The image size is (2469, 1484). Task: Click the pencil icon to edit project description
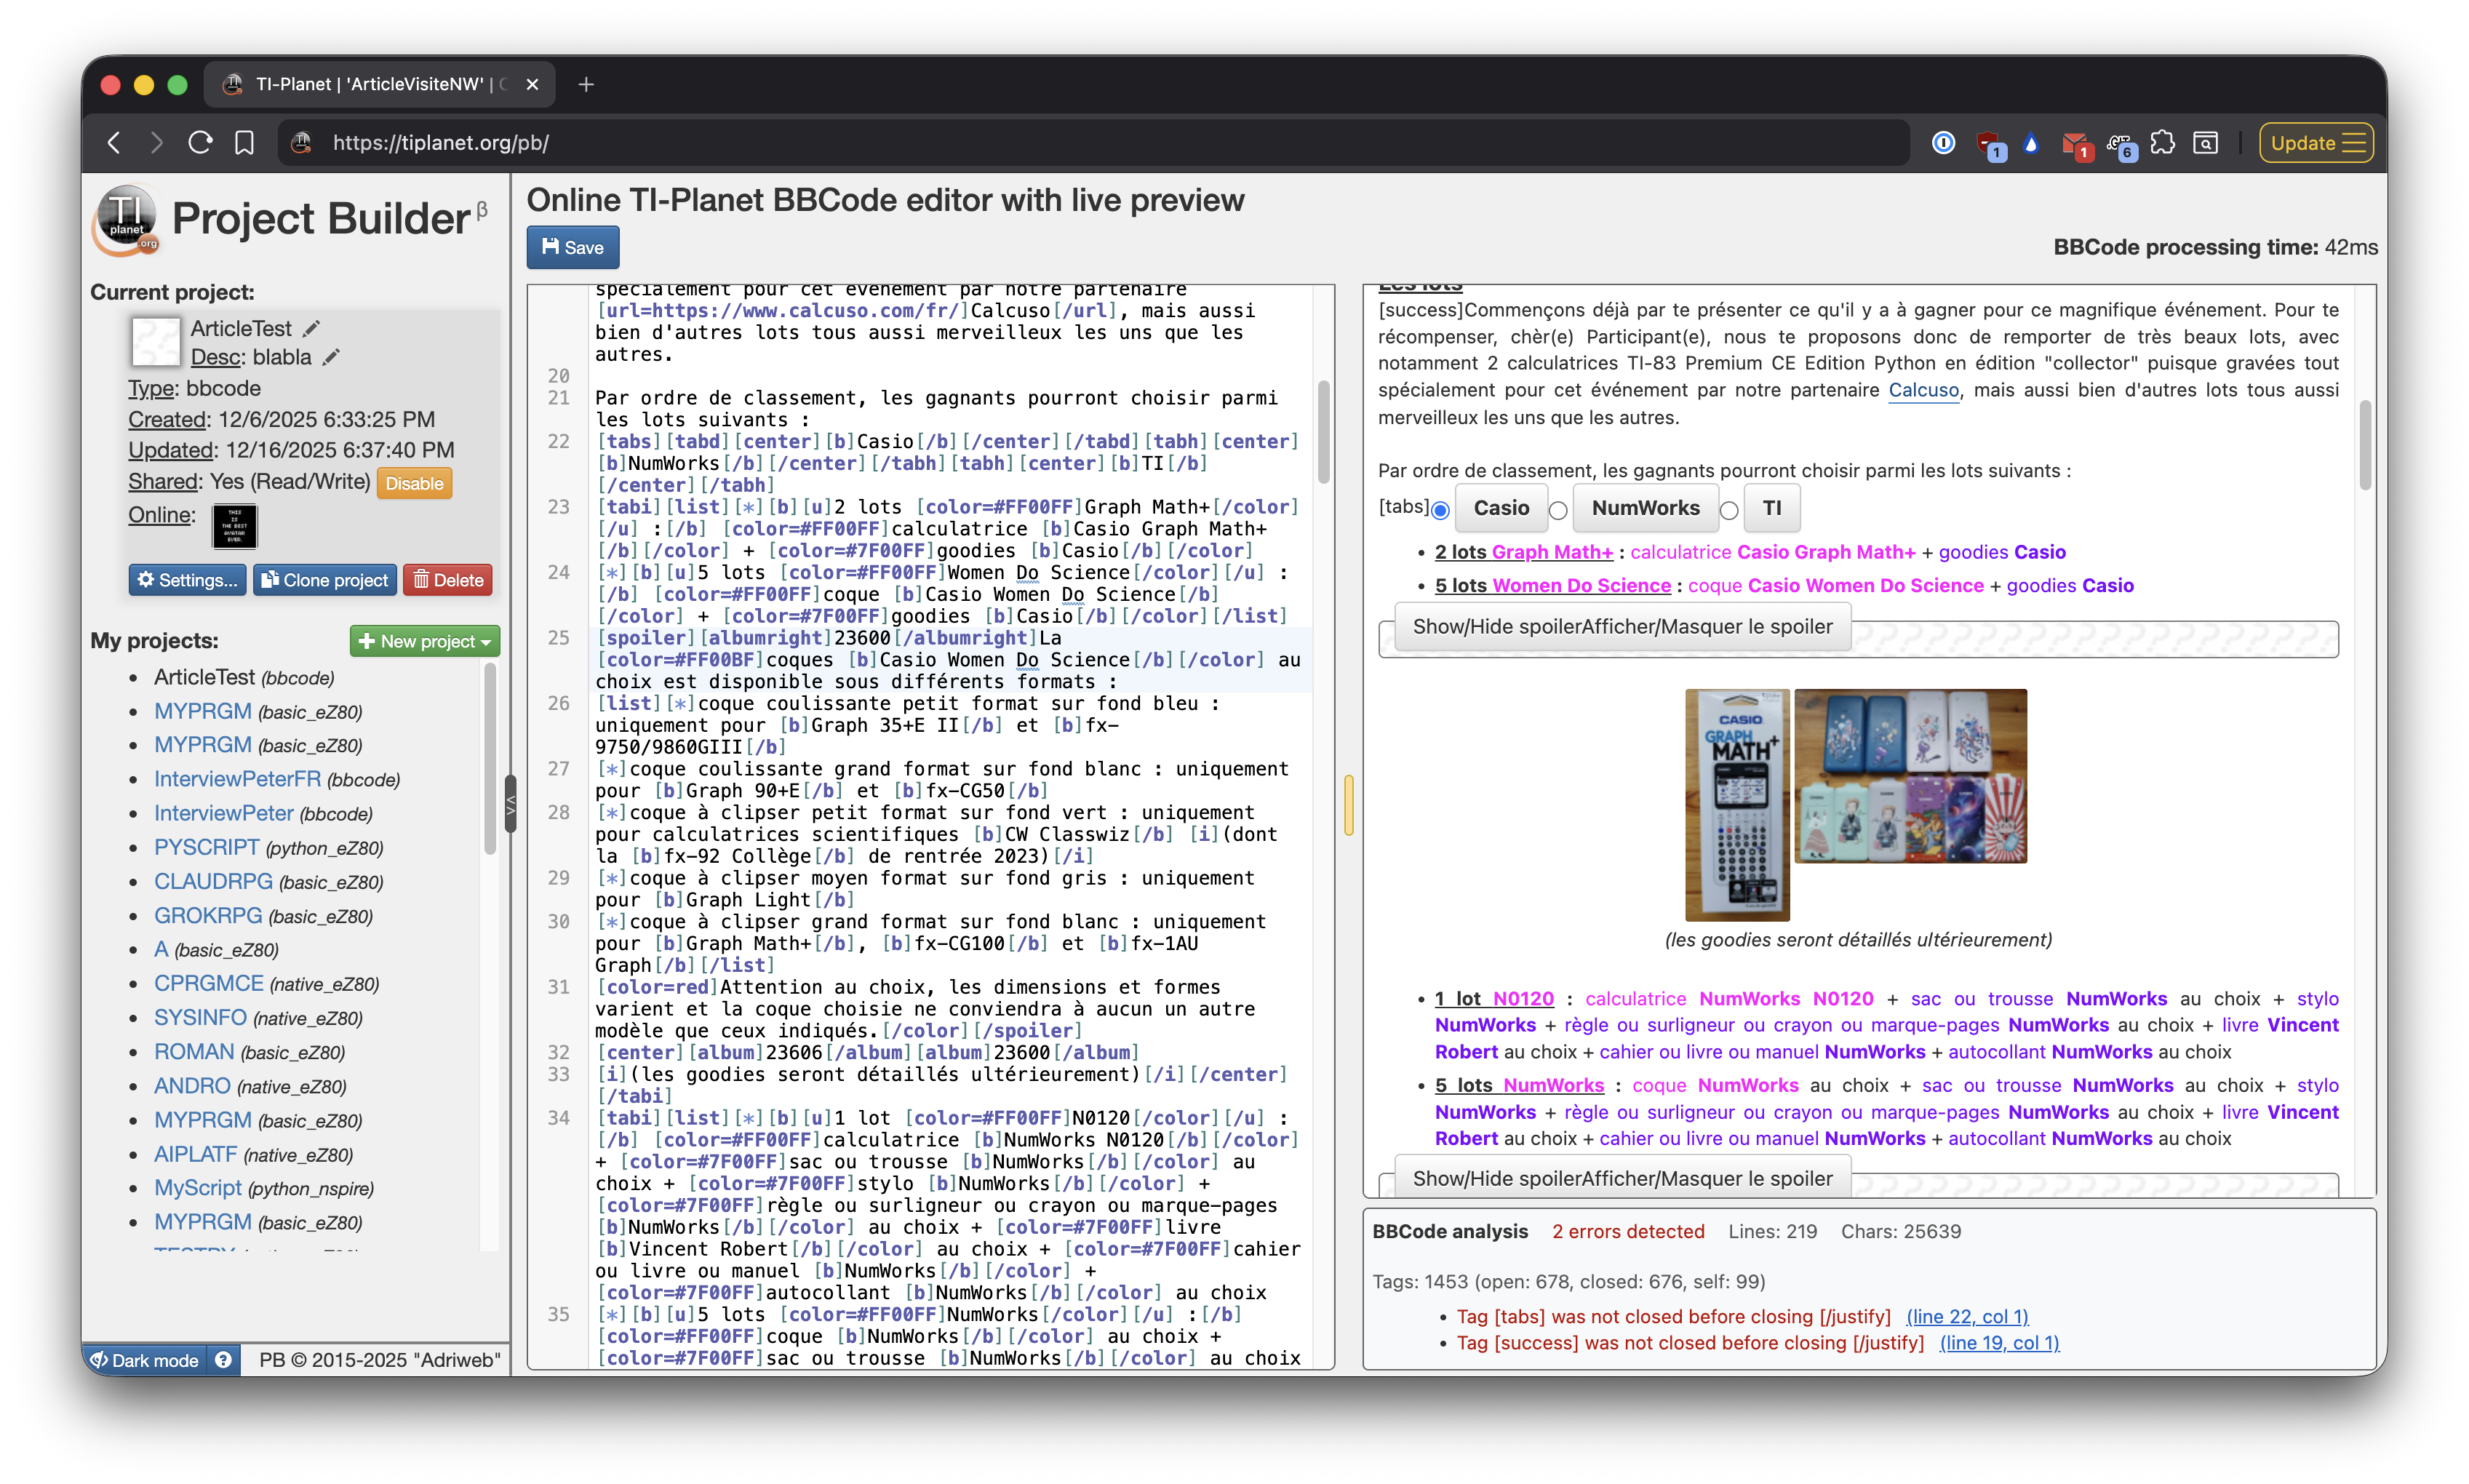point(332,358)
